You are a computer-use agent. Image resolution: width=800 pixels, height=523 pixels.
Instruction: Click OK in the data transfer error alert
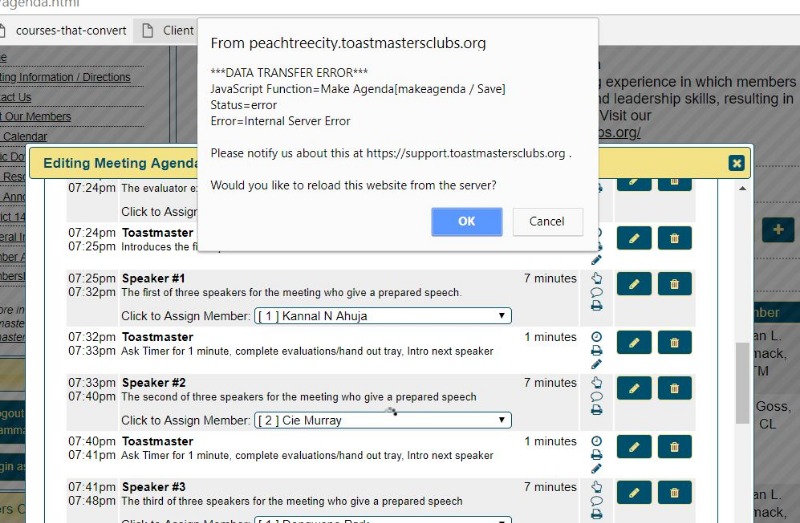(x=466, y=221)
